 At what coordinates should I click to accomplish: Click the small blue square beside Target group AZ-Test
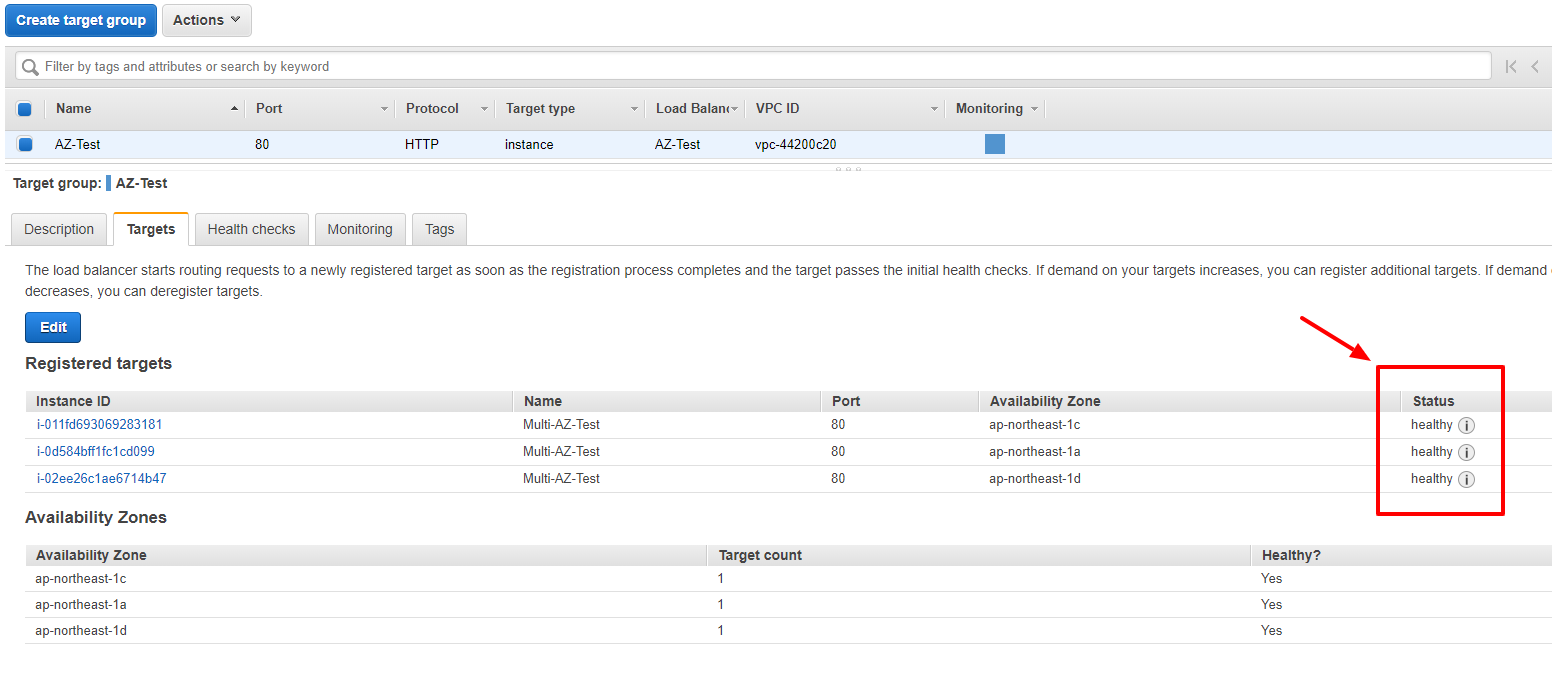[x=110, y=183]
